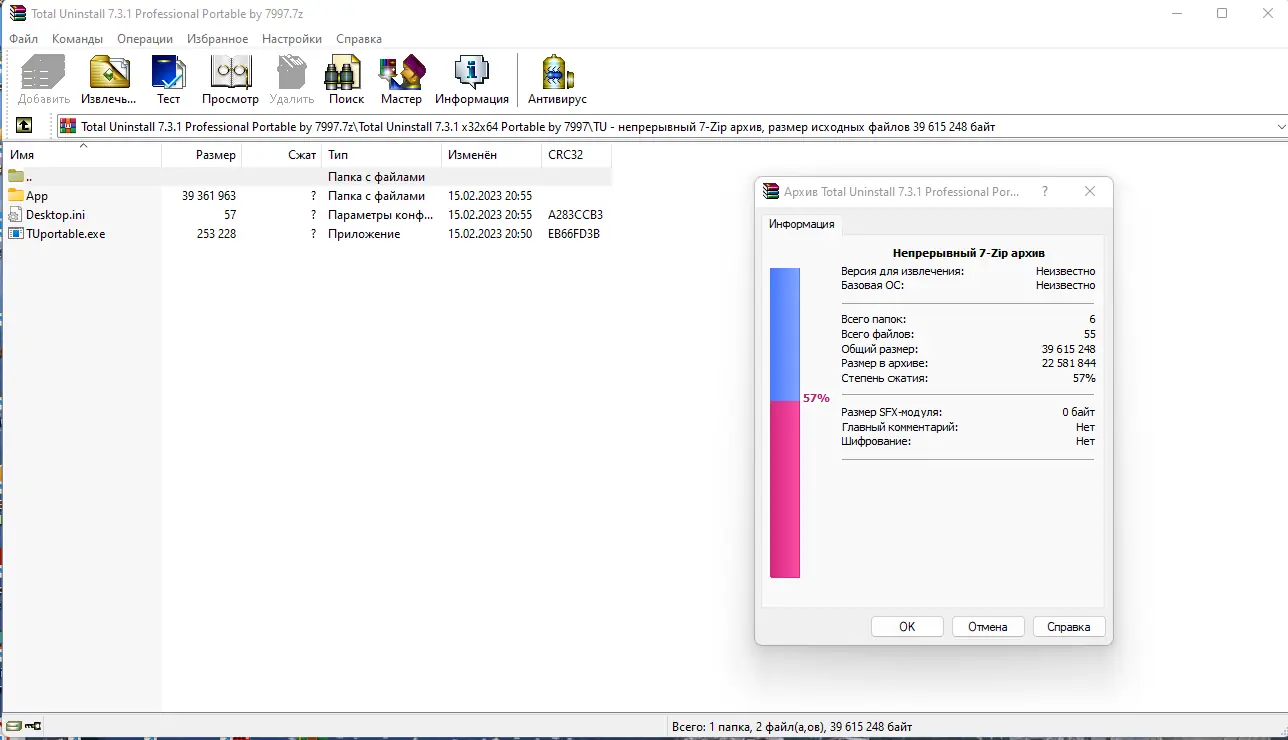The image size is (1288, 740).
Task: Open the Поиск (Search) tool
Action: click(x=344, y=80)
